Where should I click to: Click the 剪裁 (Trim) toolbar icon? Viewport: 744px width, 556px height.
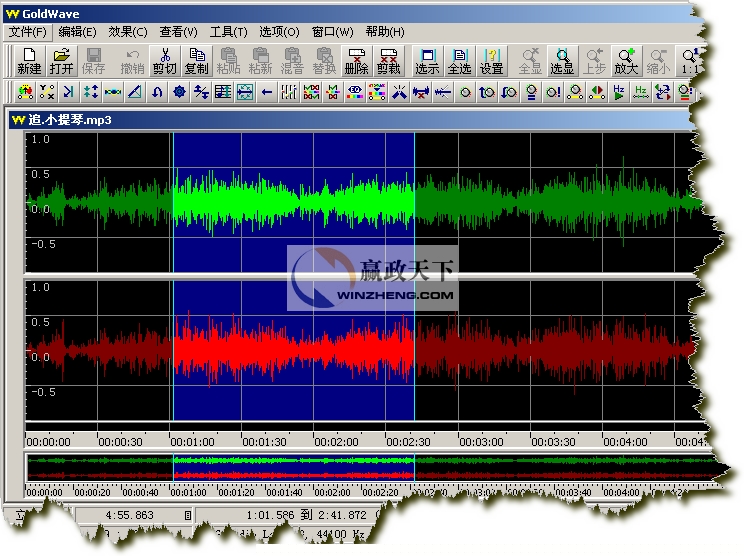coord(388,61)
